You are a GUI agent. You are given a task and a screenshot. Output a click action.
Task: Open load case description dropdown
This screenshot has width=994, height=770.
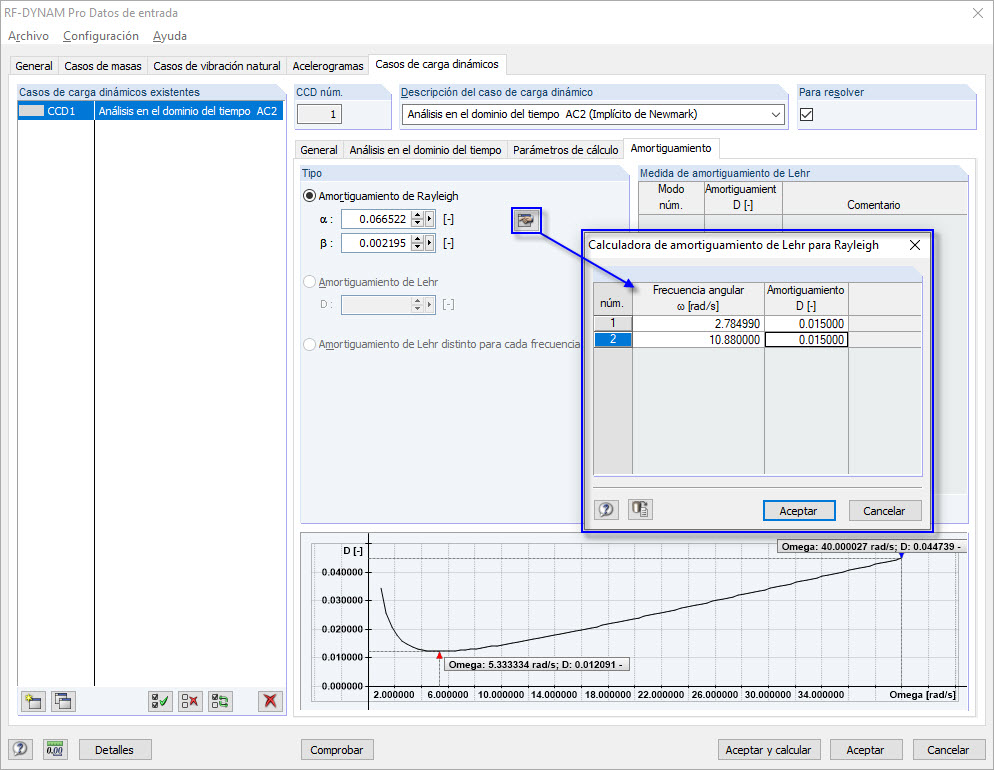point(775,115)
